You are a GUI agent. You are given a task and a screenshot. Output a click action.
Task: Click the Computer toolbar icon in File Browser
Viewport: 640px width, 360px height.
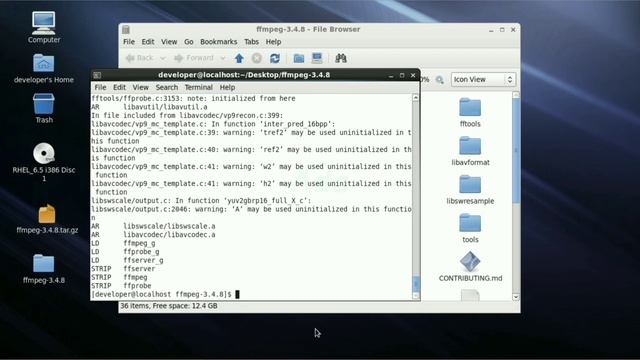[317, 58]
